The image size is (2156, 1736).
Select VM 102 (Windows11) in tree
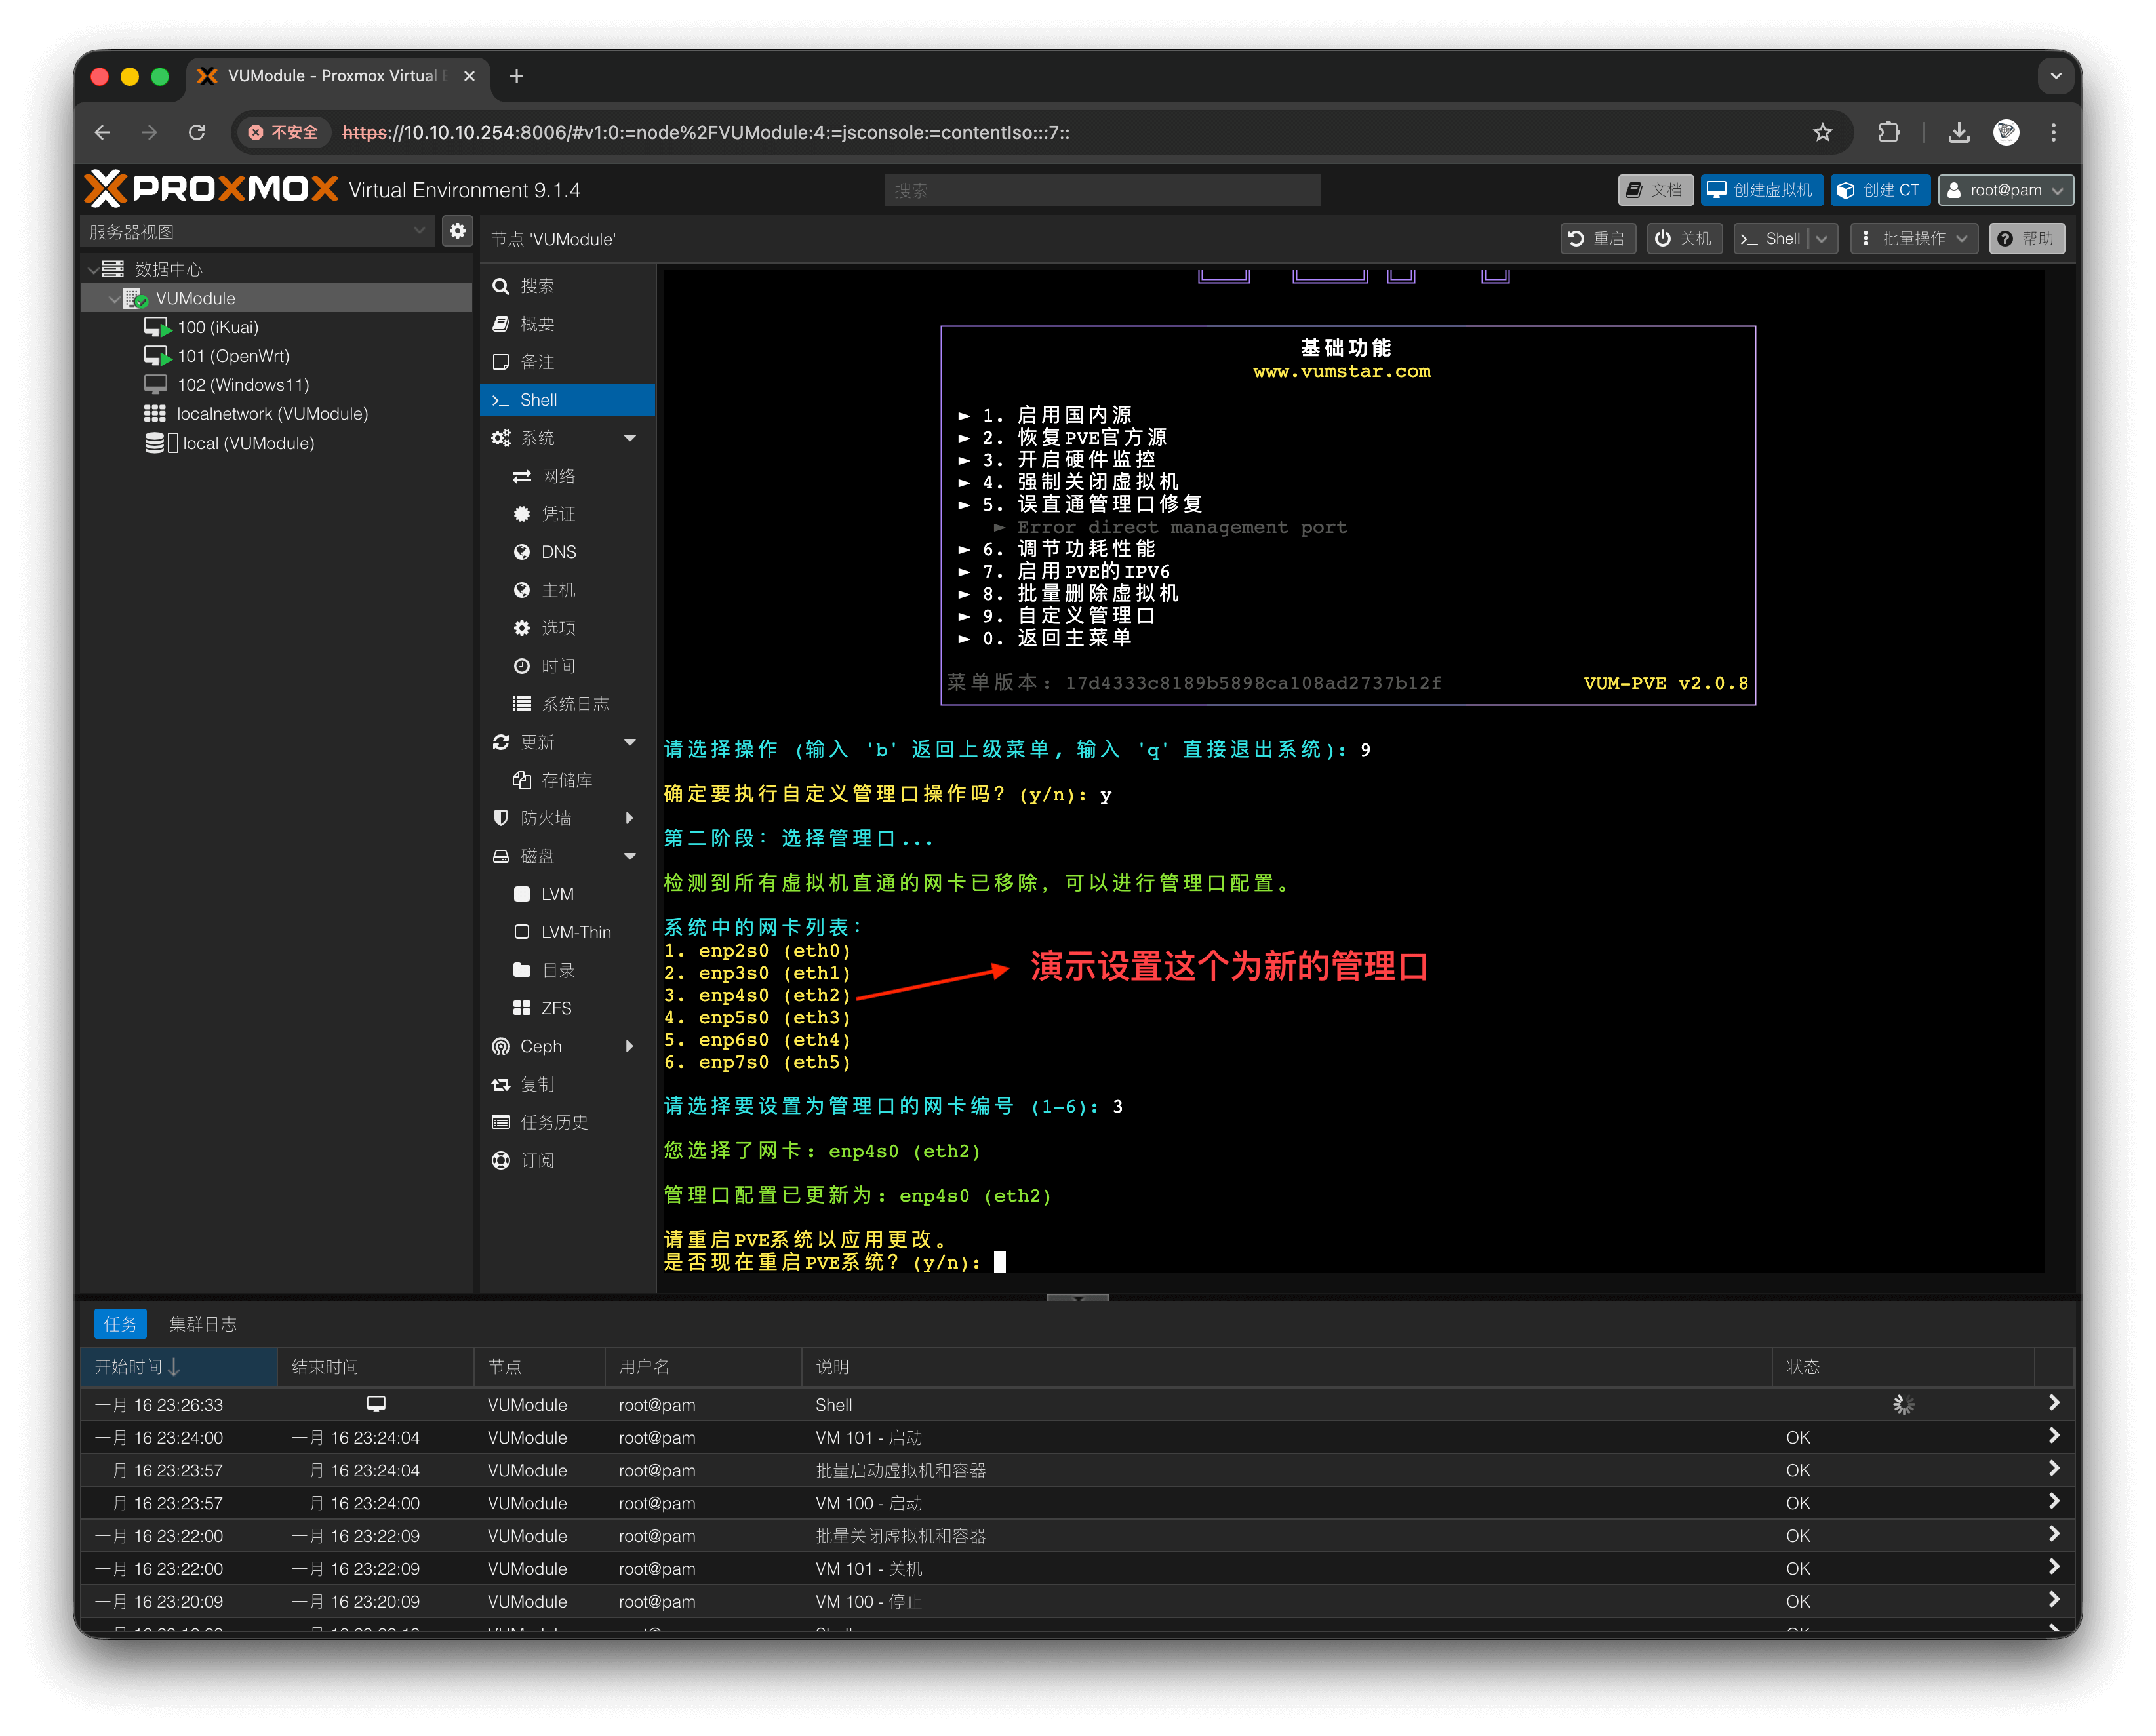click(x=243, y=385)
